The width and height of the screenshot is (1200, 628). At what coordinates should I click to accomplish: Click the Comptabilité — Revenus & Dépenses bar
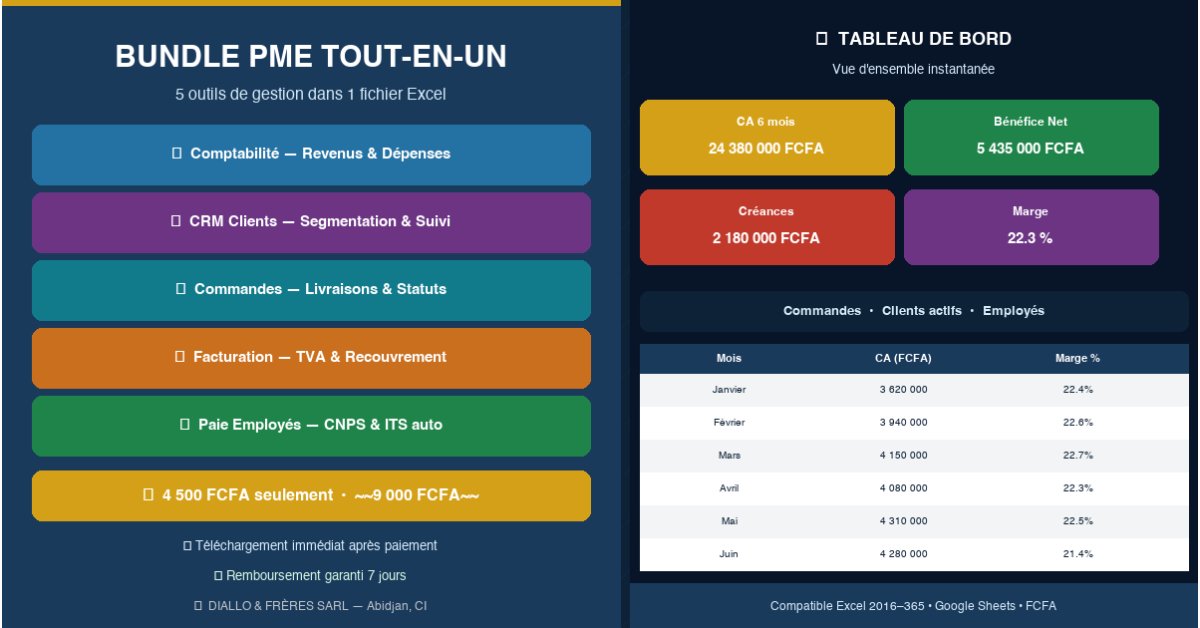coord(311,154)
